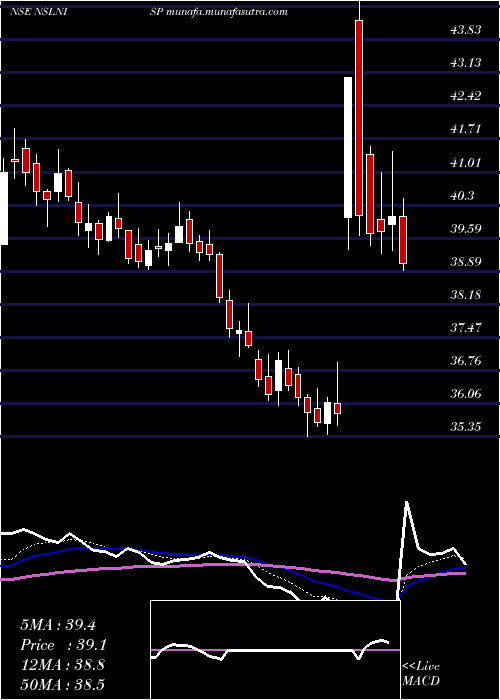Click the 38.89 price axis label
Image resolution: width=500 pixels, height=700 pixels.
(x=466, y=262)
